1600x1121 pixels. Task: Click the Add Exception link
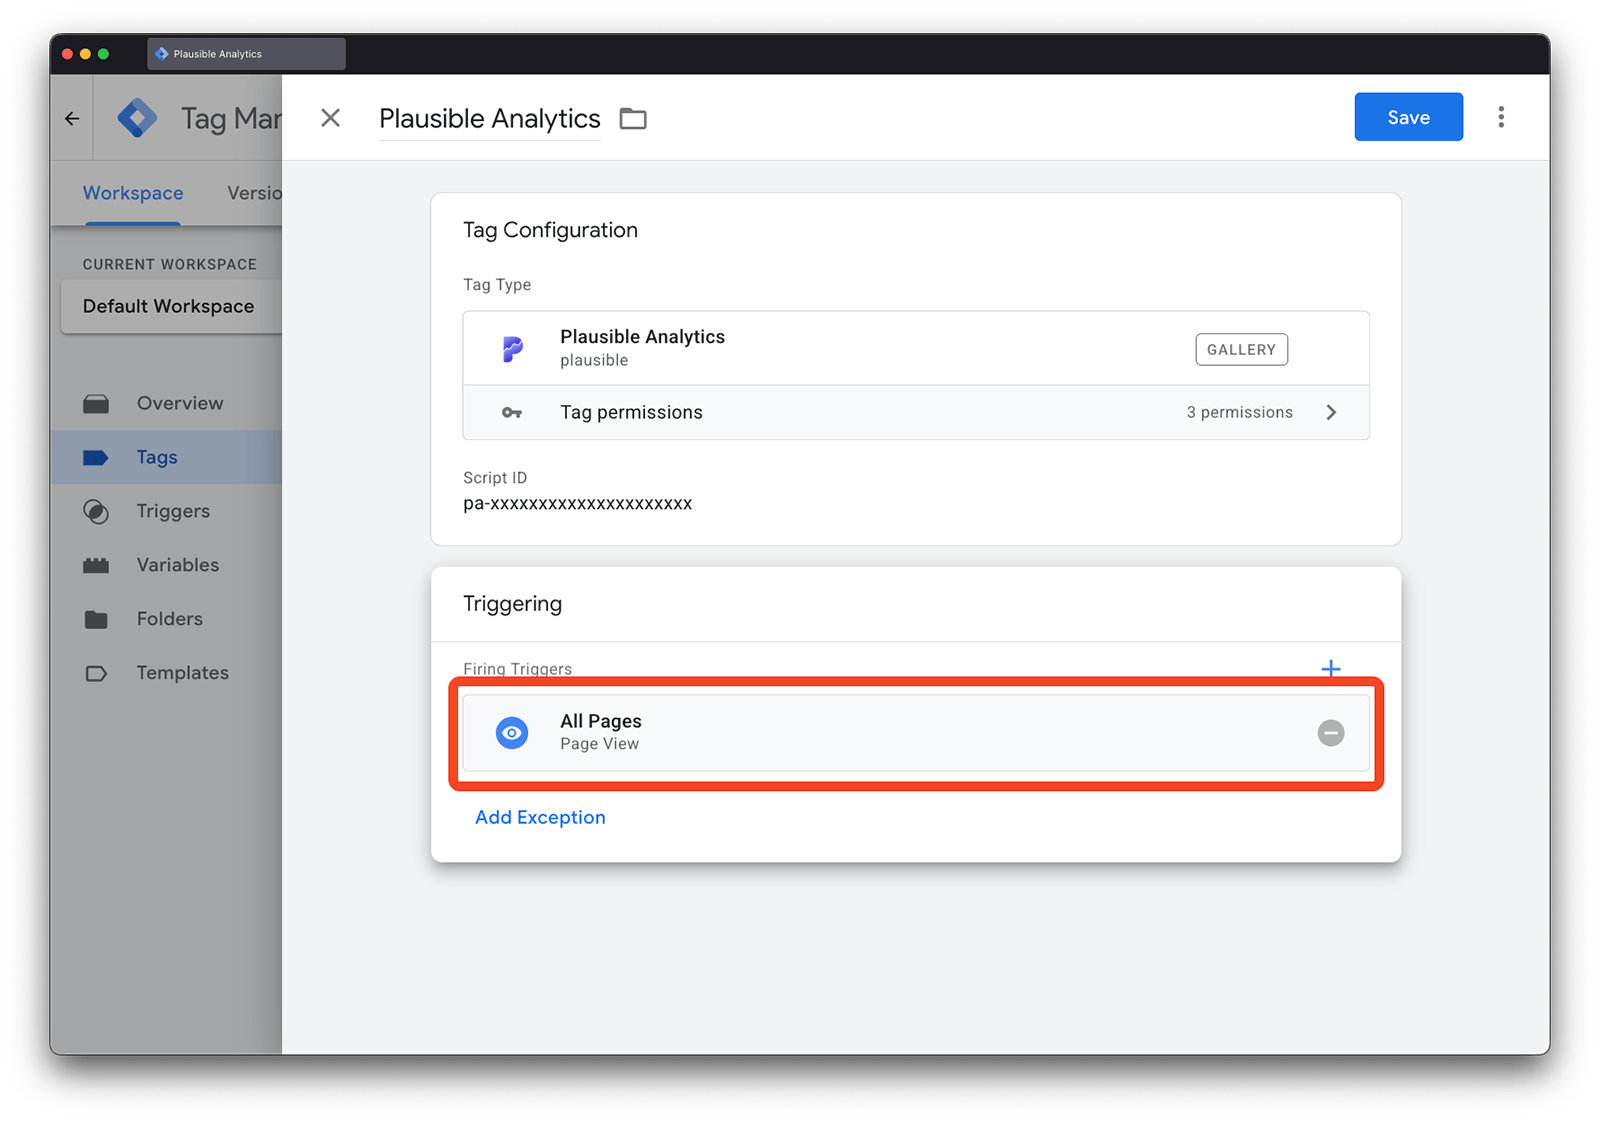pos(540,817)
